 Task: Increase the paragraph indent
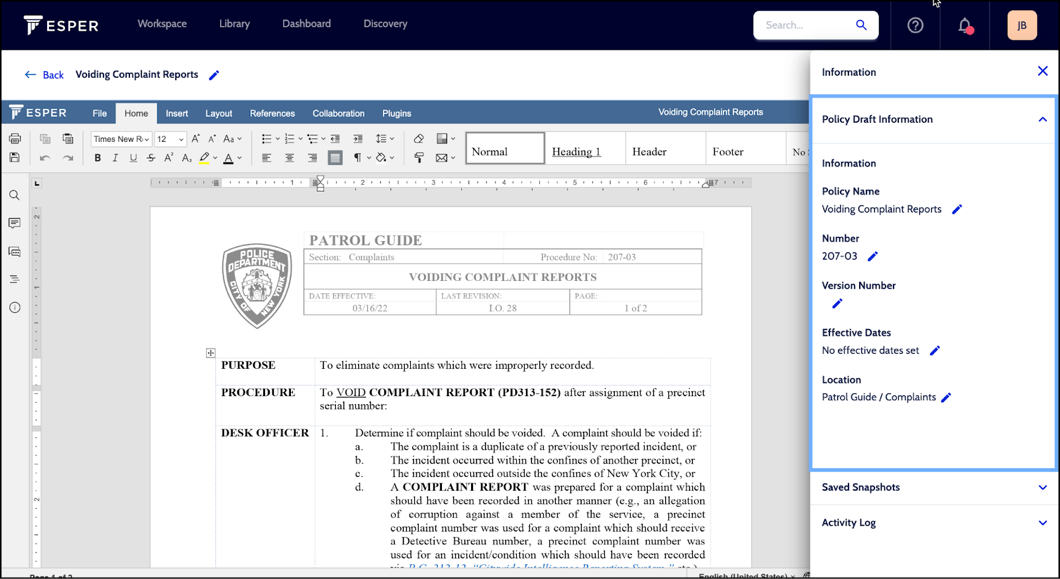tap(358, 139)
